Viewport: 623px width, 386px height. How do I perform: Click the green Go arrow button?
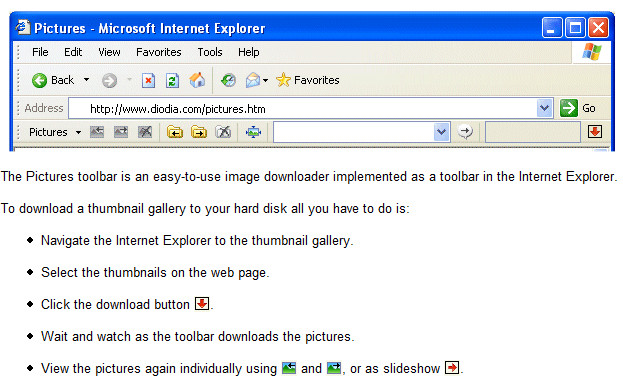click(569, 108)
